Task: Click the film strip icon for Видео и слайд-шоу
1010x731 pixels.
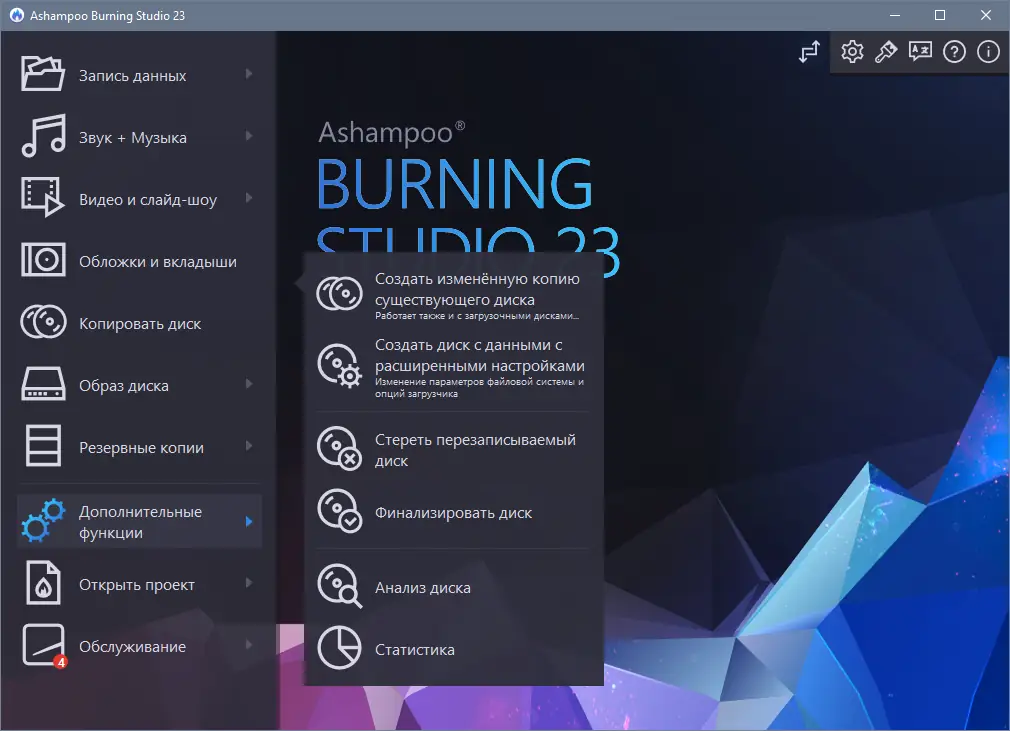Action: pos(43,197)
